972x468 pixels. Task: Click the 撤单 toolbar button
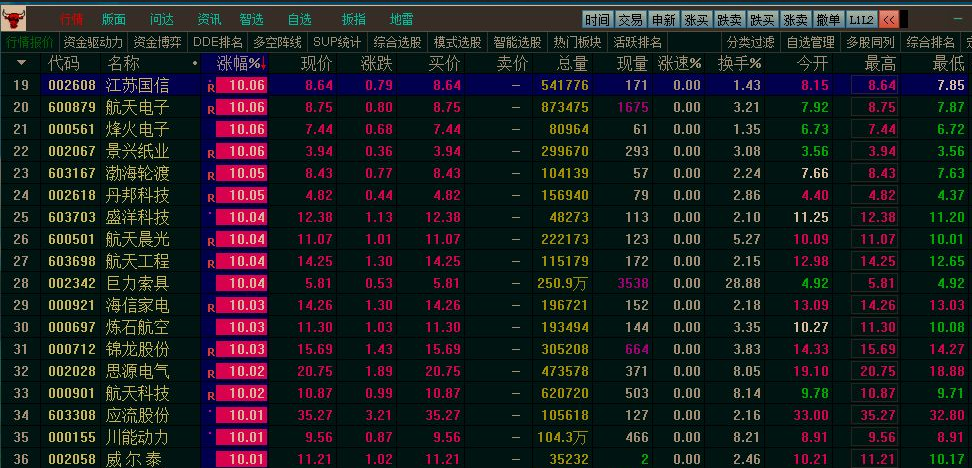pos(828,20)
